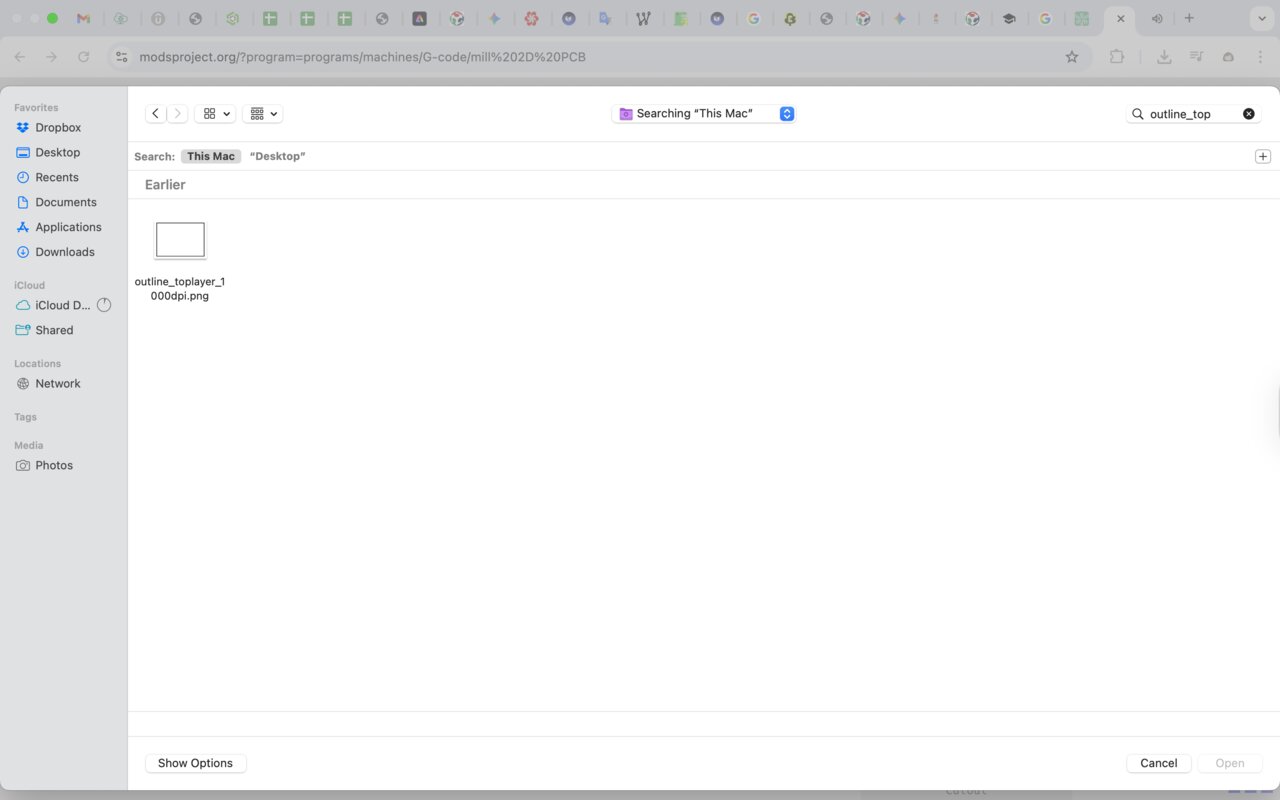1280x800 pixels.
Task: Cancel the file dialog
Action: point(1159,763)
